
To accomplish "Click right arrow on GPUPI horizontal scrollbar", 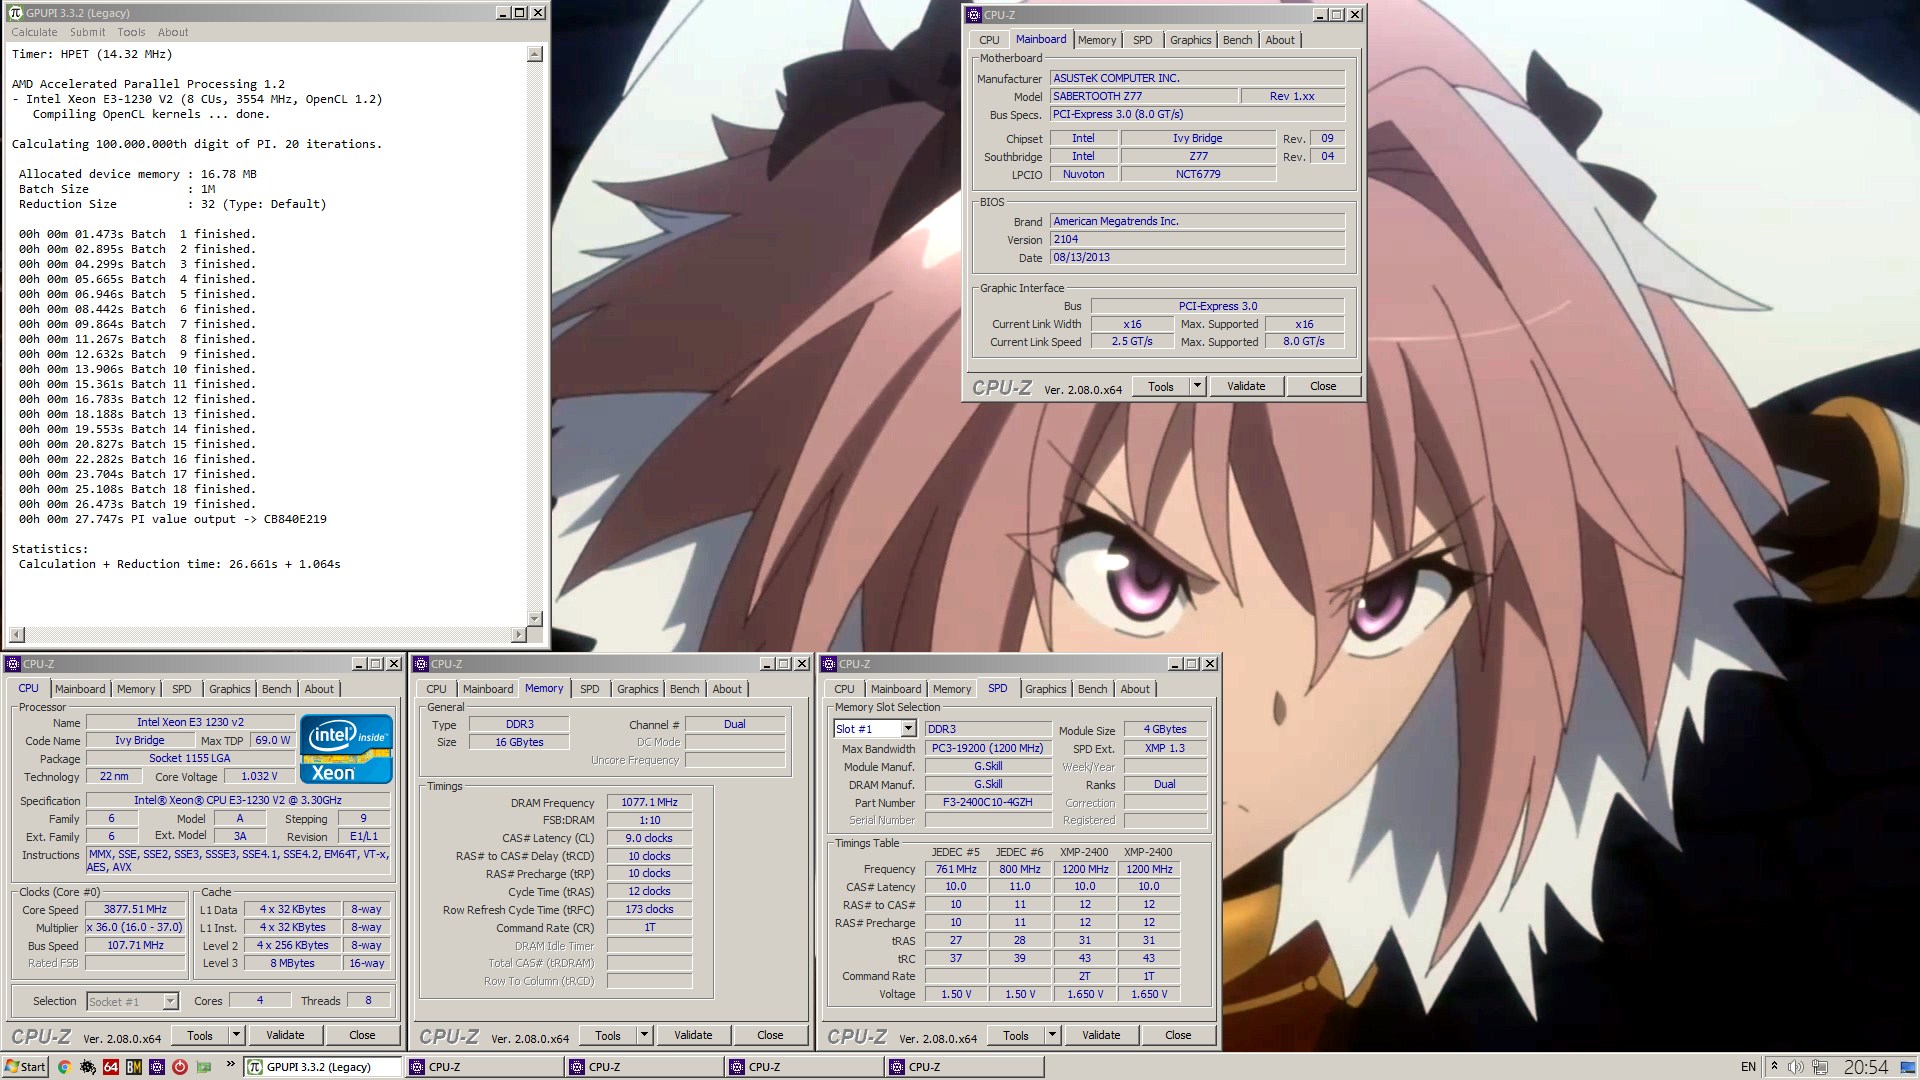I will (x=518, y=635).
